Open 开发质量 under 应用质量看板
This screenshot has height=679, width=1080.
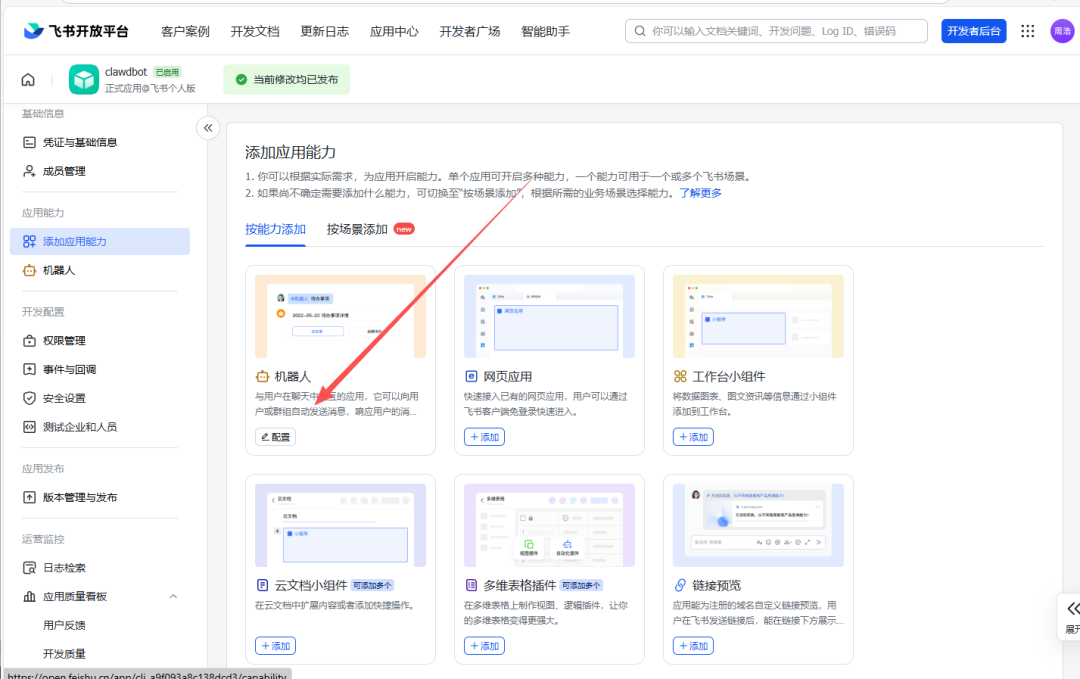64,654
